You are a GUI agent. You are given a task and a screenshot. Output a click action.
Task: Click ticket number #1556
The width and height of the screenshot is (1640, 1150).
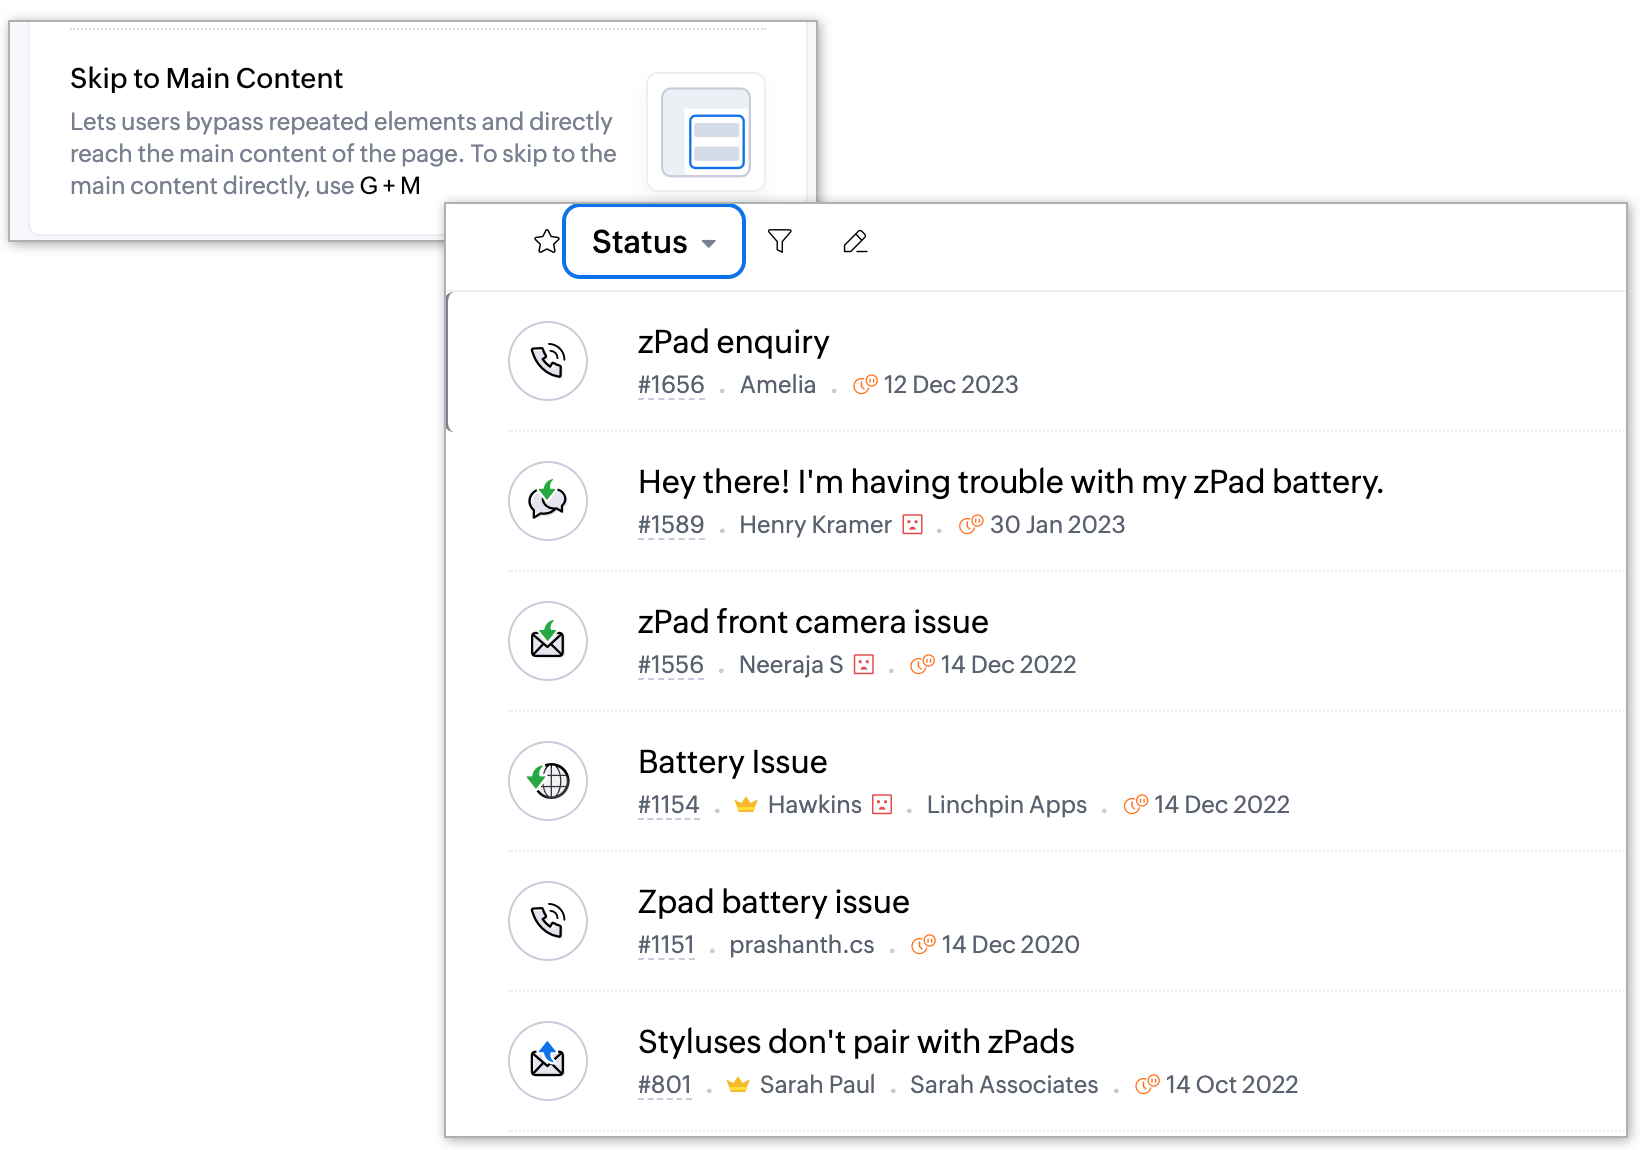(x=671, y=665)
